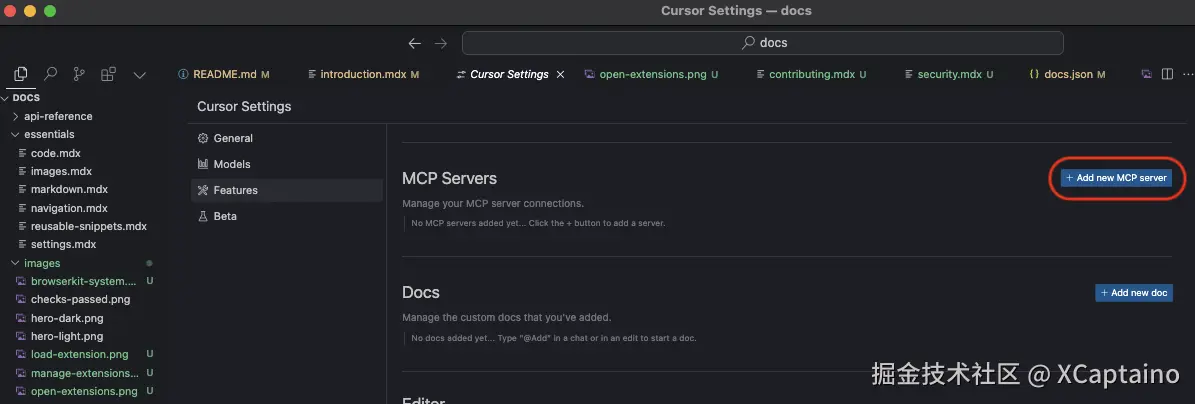The width and height of the screenshot is (1195, 404).
Task: Collapse the essentials folder
Action: [x=50, y=134]
